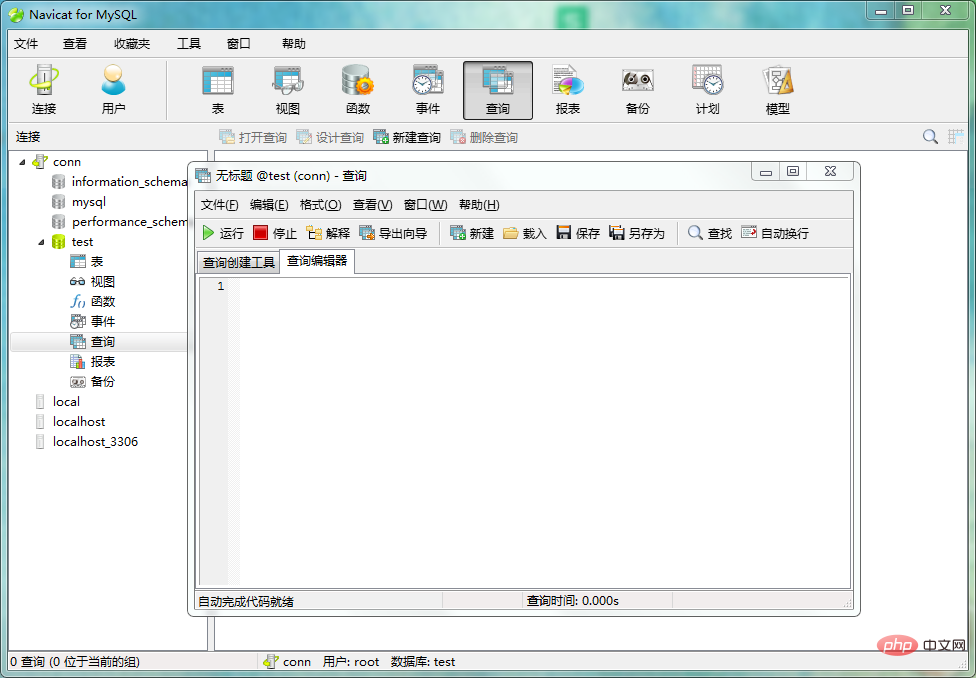The height and width of the screenshot is (678, 976).
Task: Open 文件(F) menu in query window
Action: 220,204
